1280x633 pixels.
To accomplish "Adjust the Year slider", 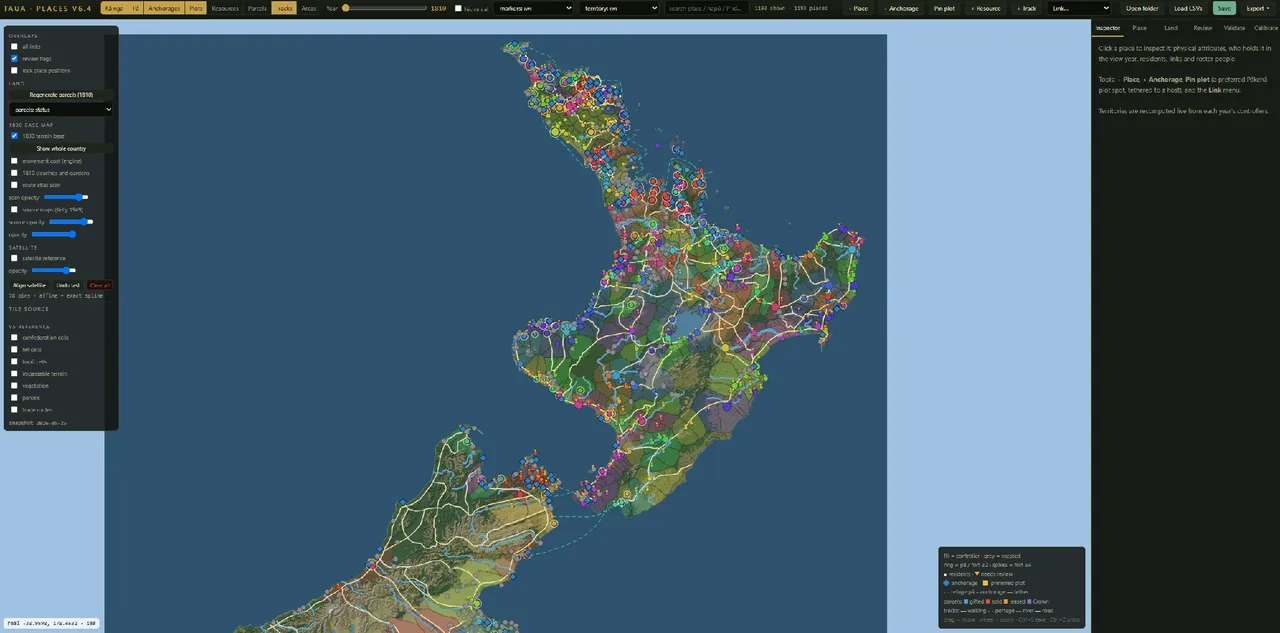I will click(385, 8).
